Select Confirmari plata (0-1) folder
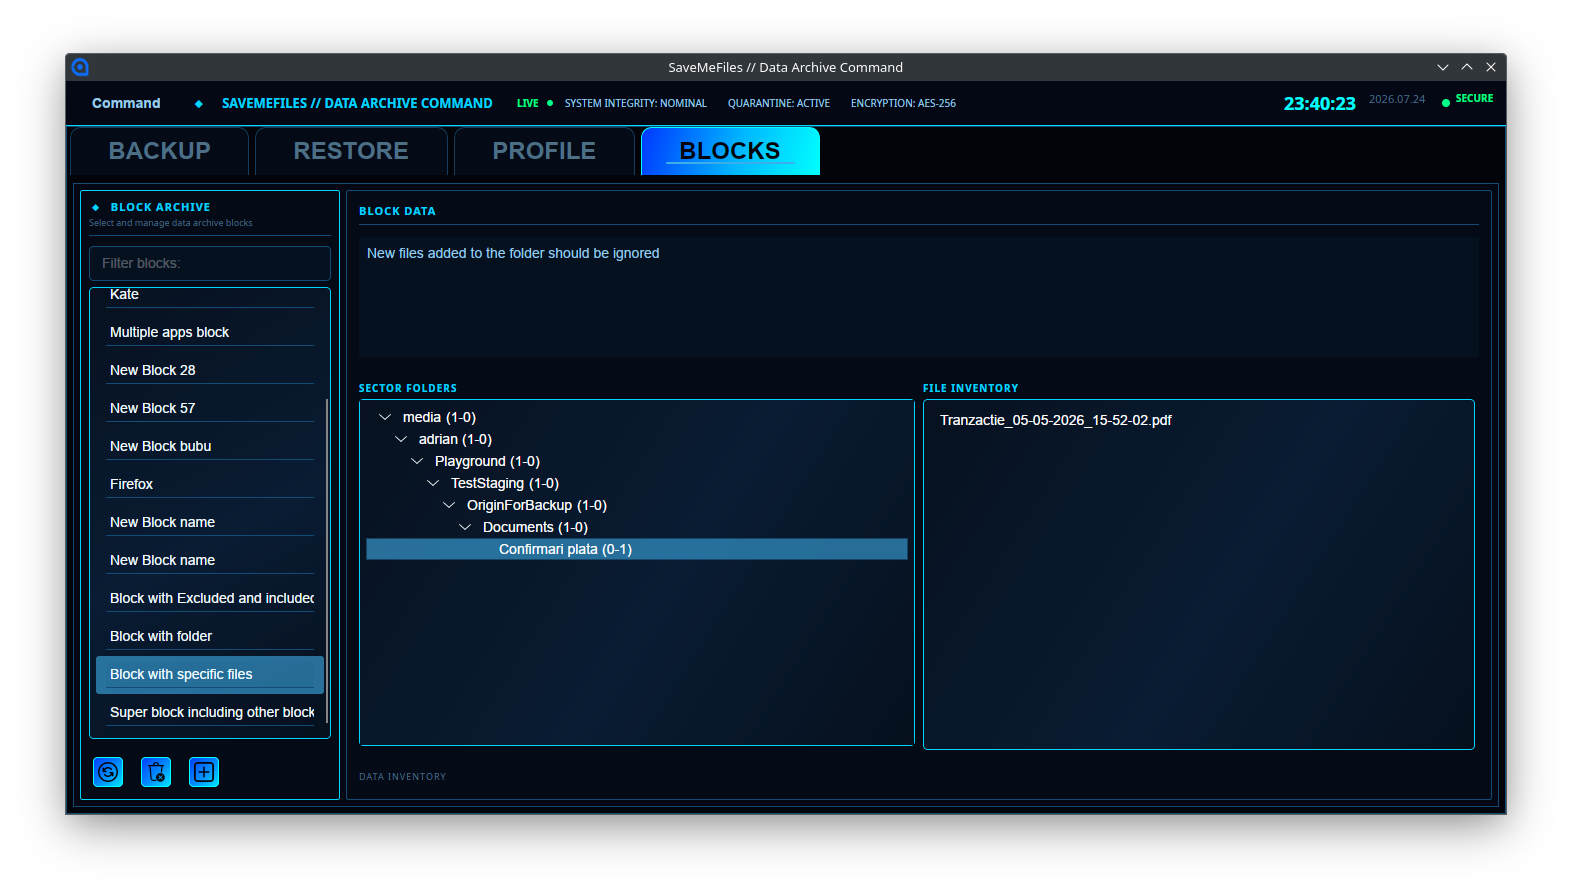 [637, 549]
